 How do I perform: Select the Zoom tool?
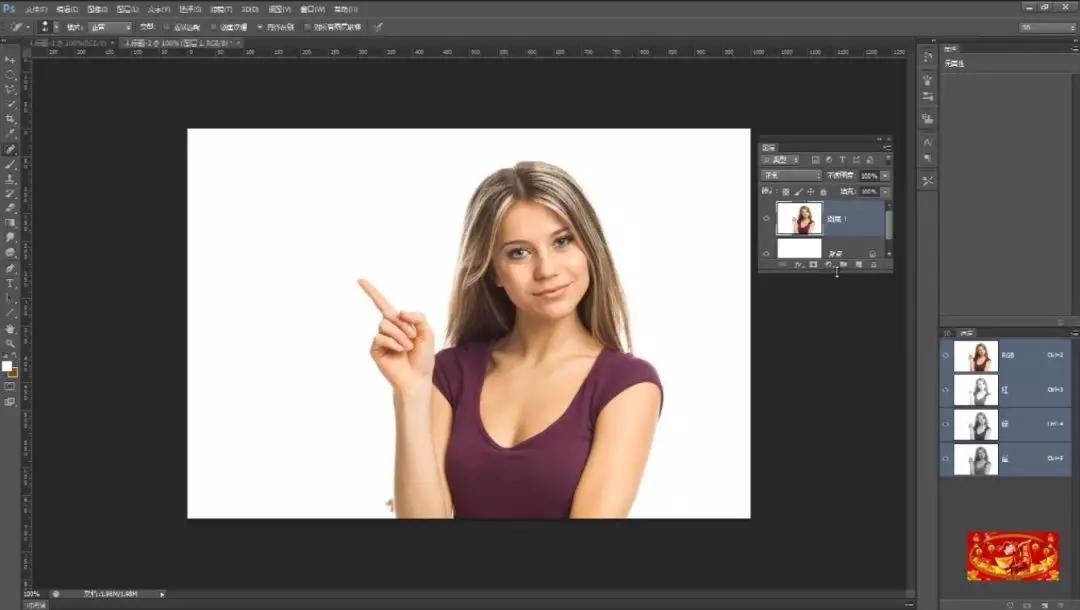point(10,344)
